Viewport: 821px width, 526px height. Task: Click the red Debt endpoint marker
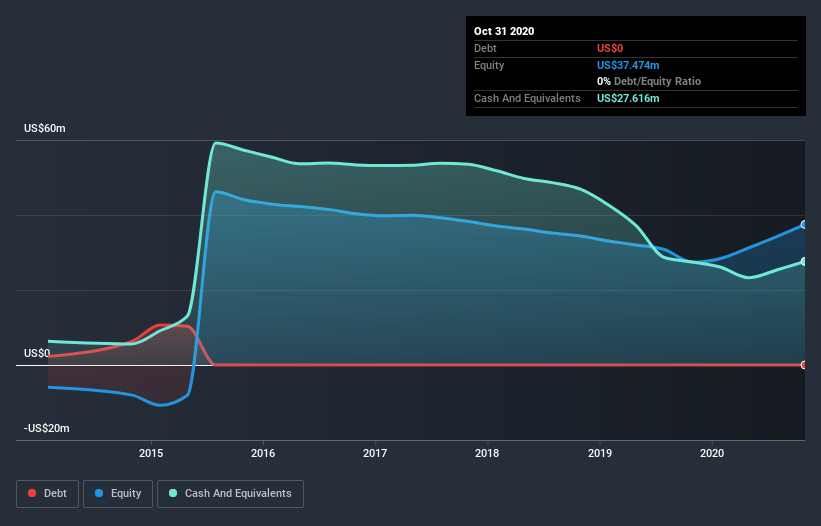804,365
